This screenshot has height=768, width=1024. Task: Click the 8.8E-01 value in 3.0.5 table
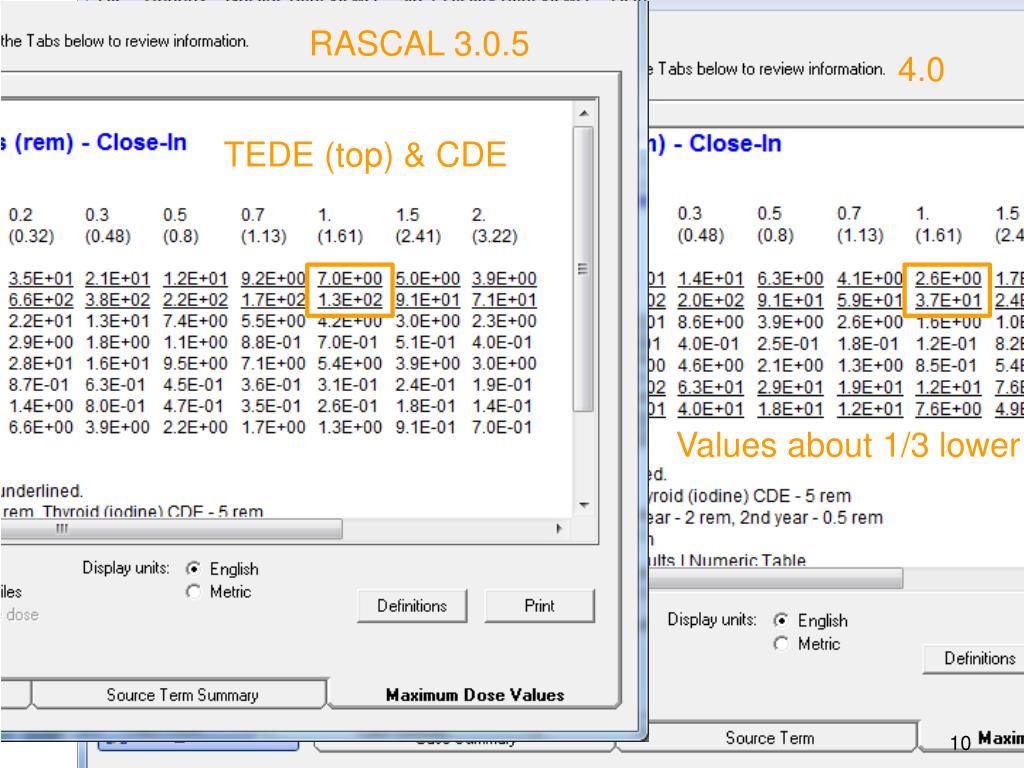[273, 342]
